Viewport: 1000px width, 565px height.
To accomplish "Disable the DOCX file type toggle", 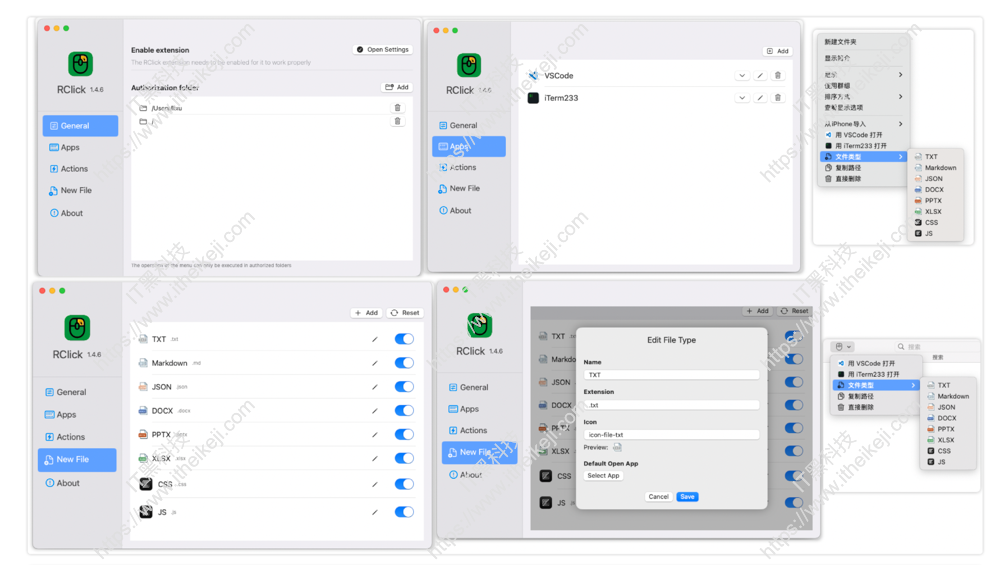I will coord(404,411).
